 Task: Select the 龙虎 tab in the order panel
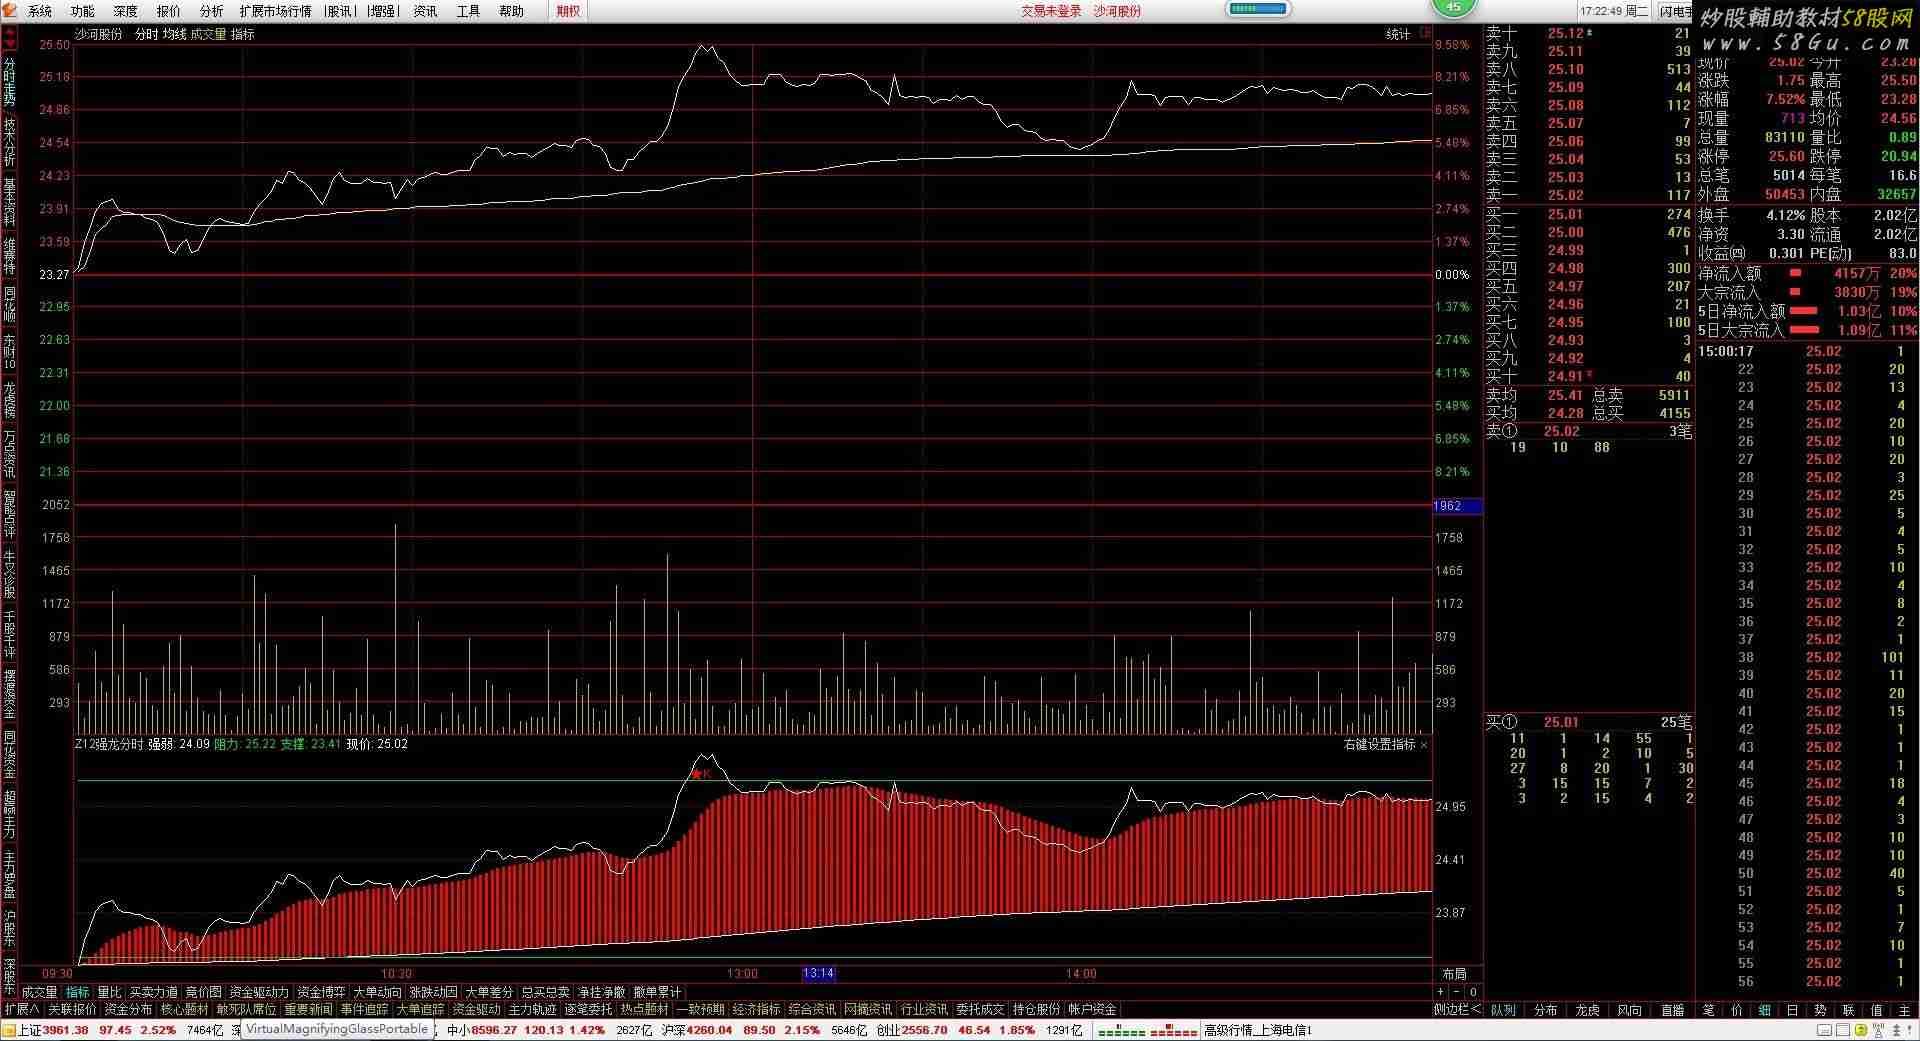1588,1010
